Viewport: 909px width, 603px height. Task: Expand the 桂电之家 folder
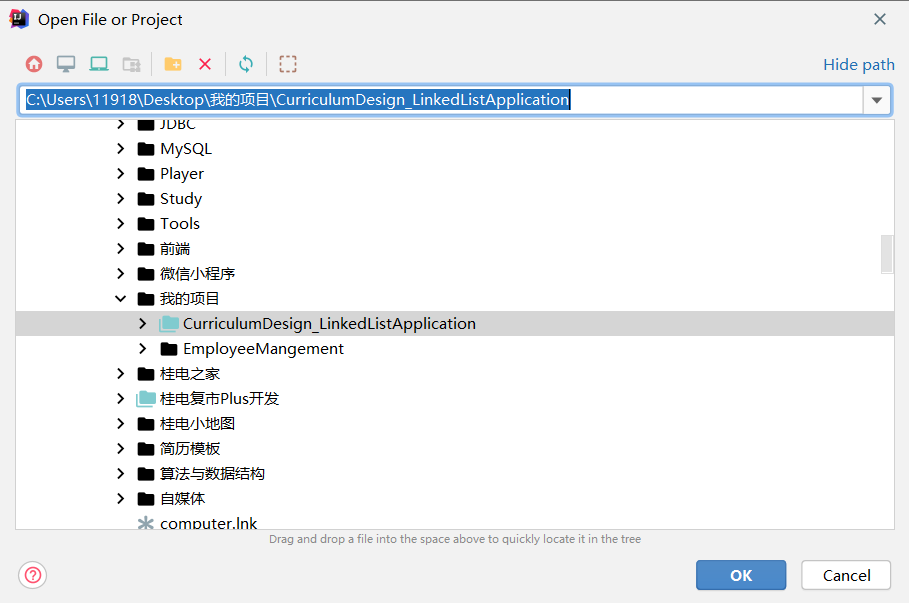[x=121, y=373]
